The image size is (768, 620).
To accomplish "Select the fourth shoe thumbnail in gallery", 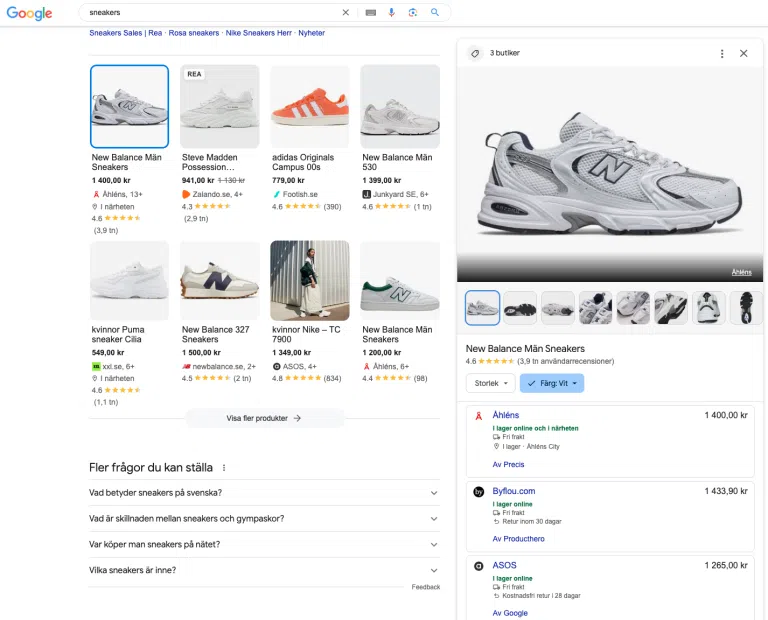I will coord(595,308).
